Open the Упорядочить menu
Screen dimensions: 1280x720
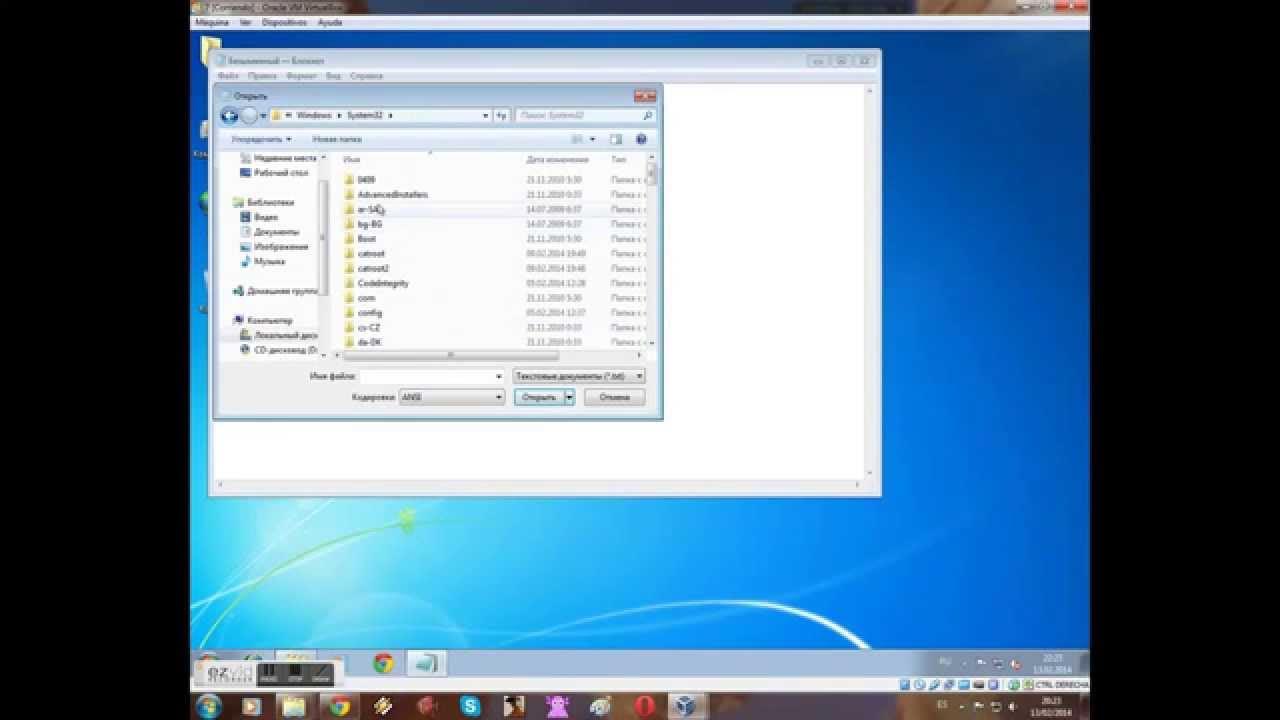261,140
